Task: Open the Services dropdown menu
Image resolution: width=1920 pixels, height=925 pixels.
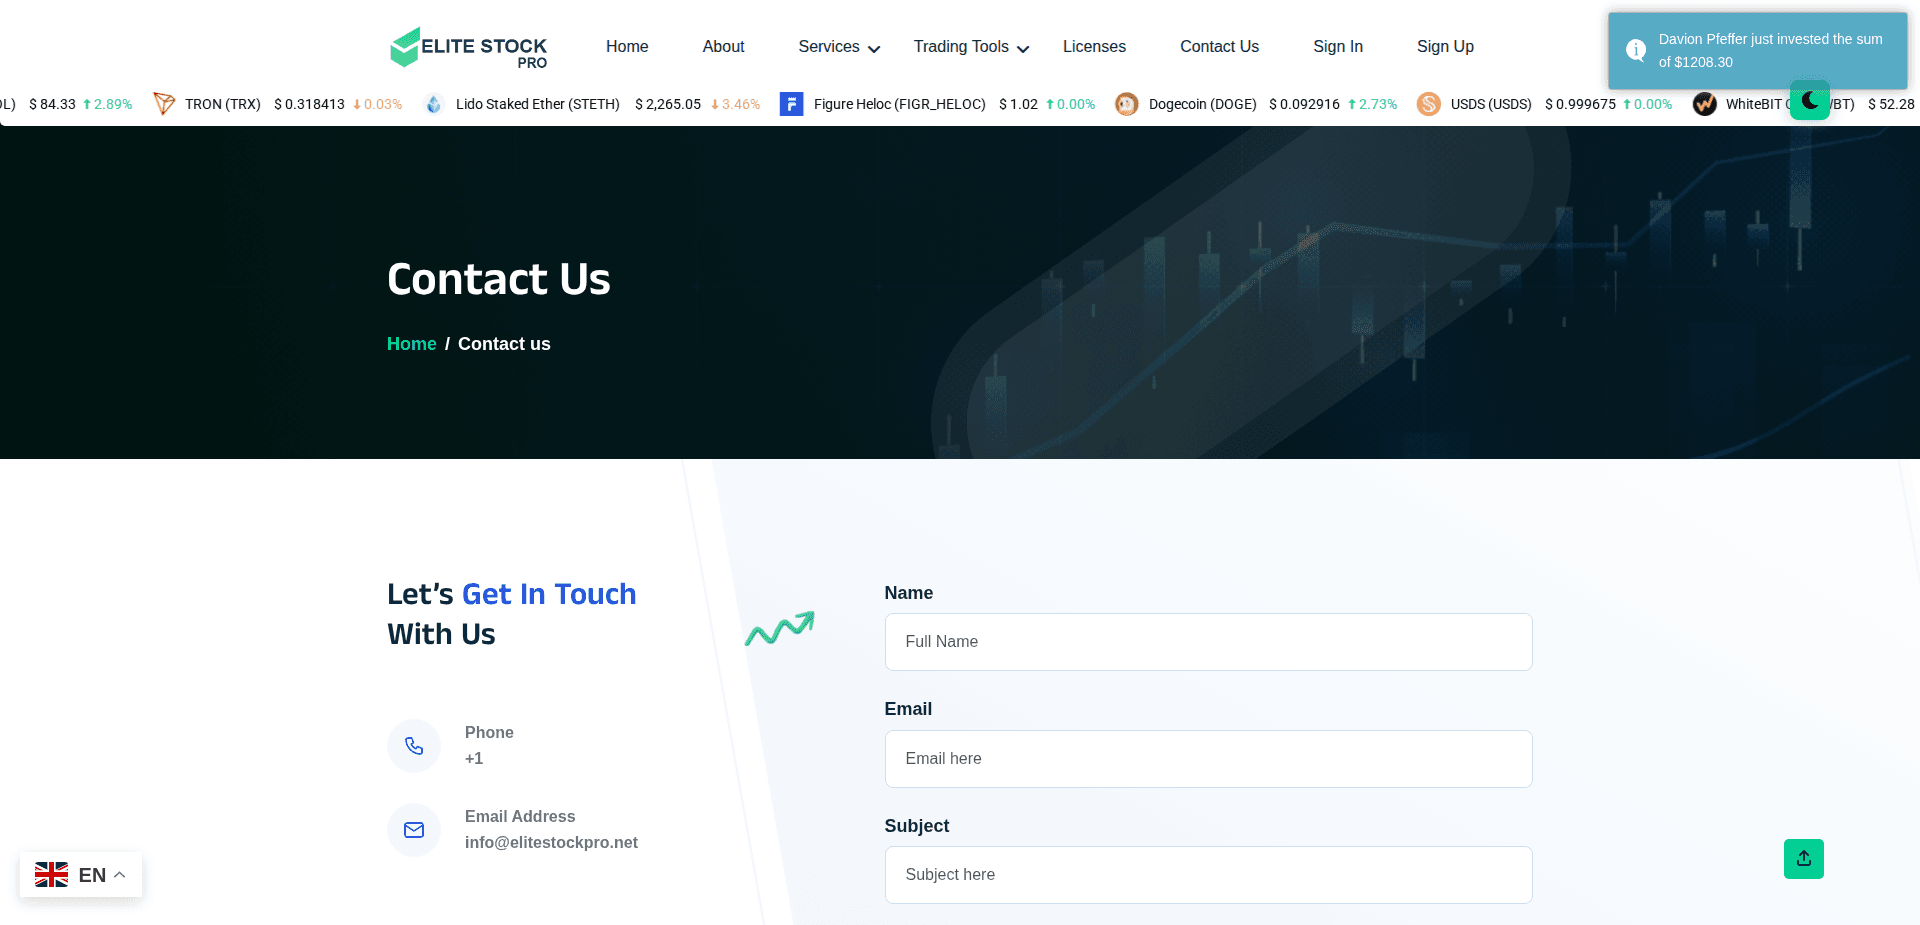Action: [838, 46]
